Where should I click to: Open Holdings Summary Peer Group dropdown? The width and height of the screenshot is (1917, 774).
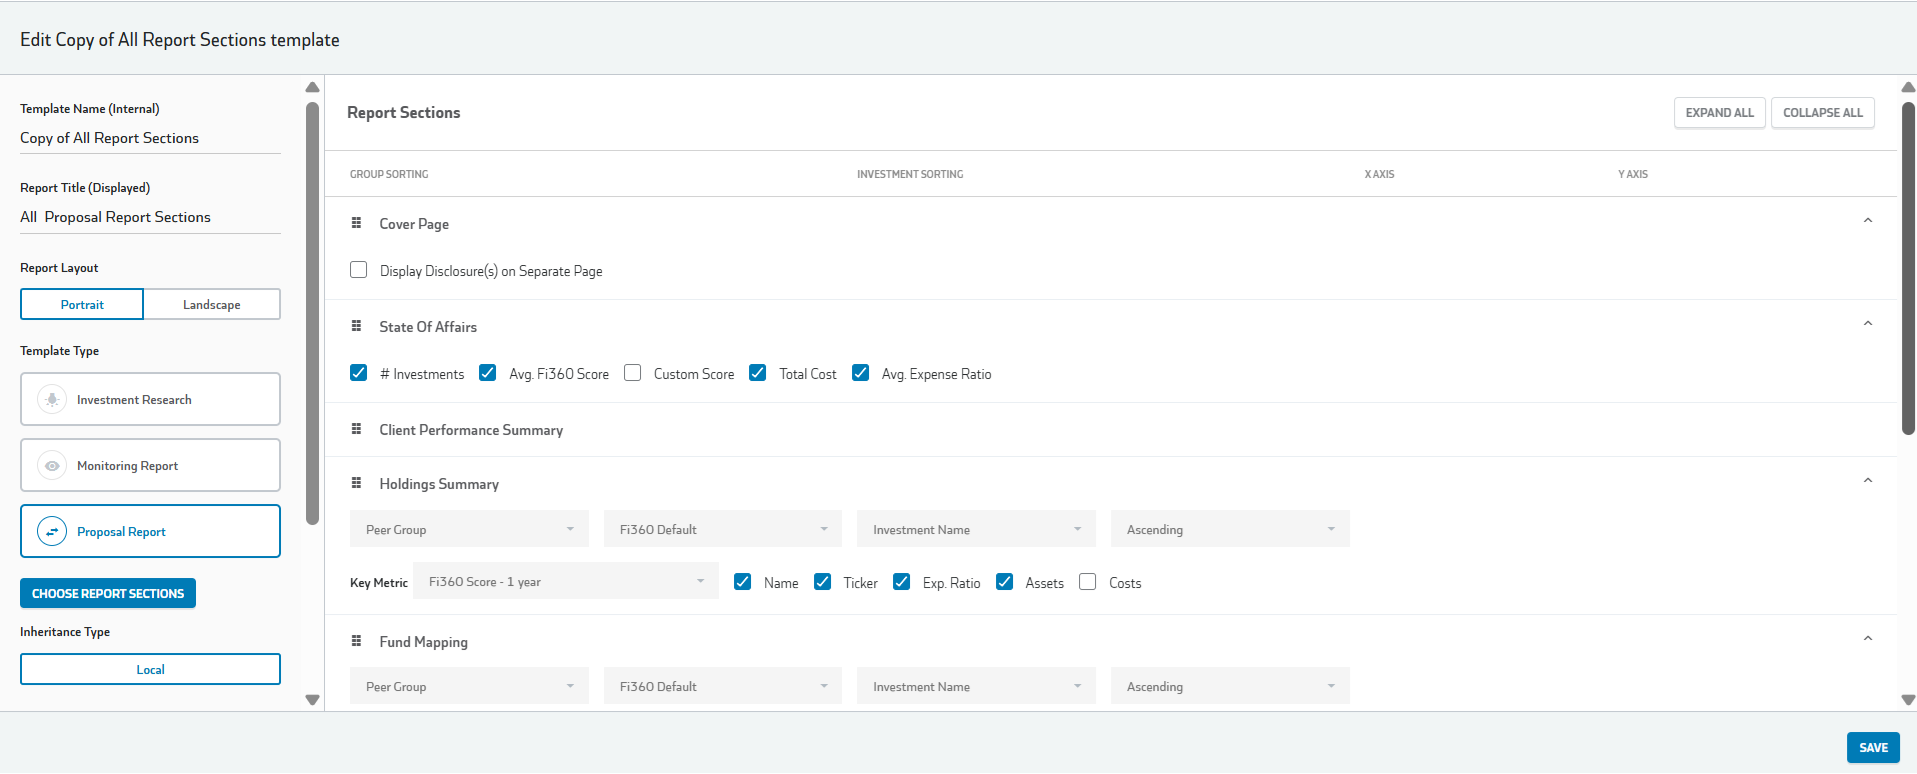469,529
